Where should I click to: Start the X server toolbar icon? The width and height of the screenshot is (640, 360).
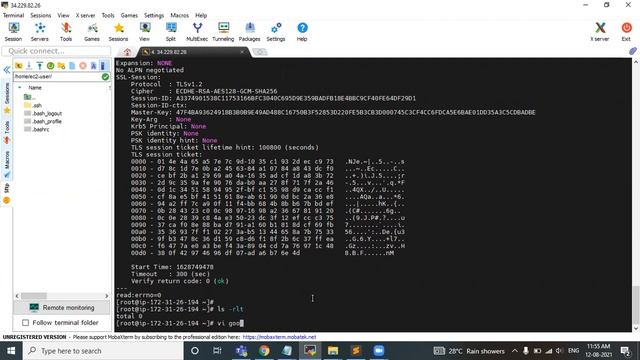tap(600, 32)
